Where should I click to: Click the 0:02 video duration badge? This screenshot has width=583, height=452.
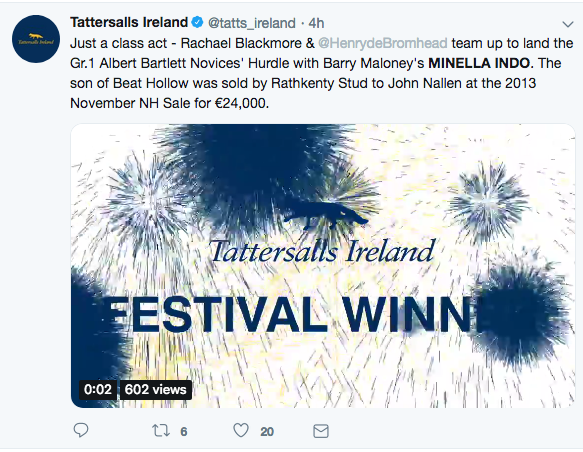(x=98, y=390)
